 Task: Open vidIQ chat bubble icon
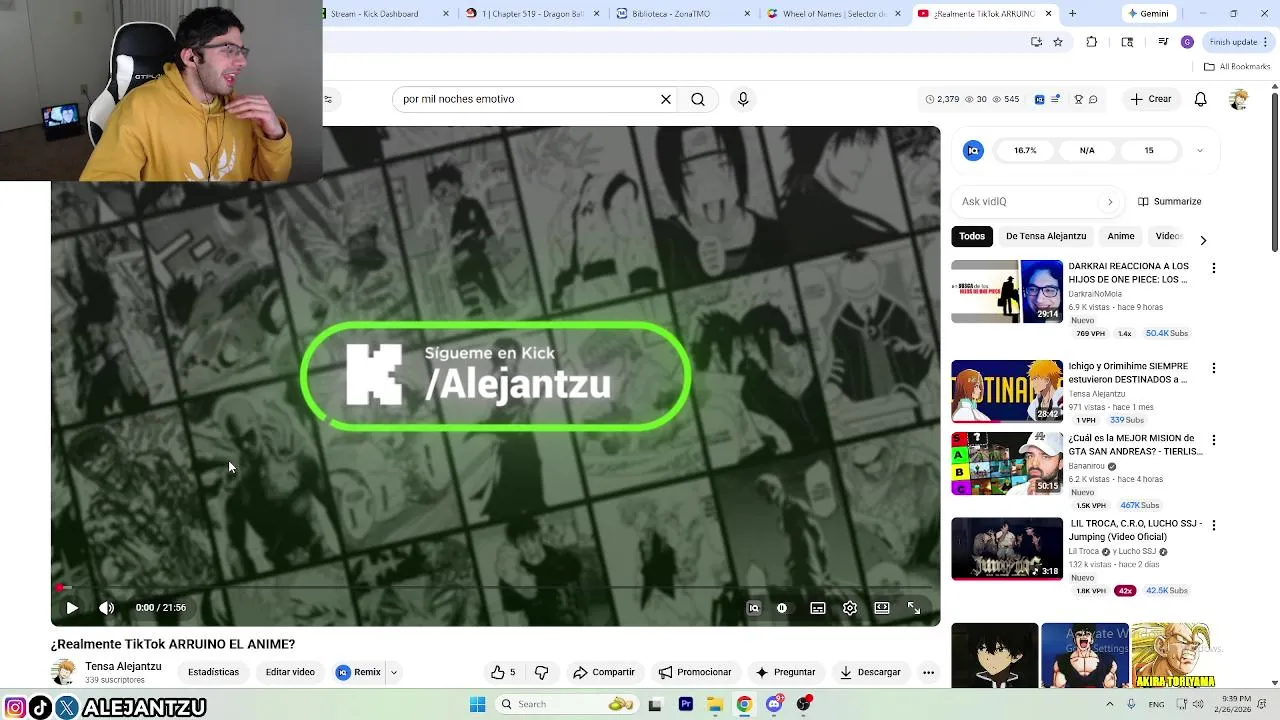pos(1093,99)
